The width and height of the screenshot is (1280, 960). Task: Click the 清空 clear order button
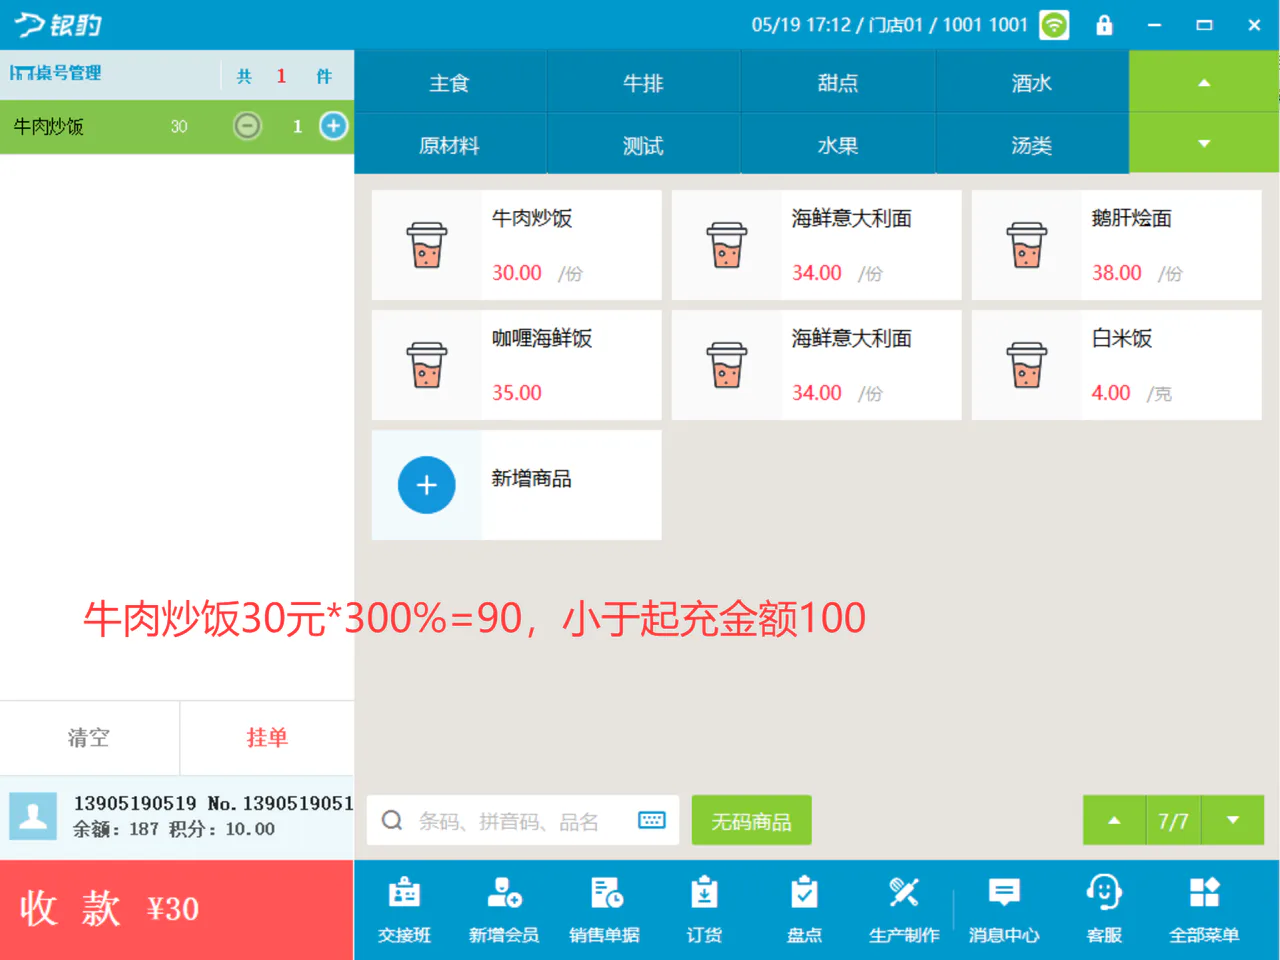[89, 738]
